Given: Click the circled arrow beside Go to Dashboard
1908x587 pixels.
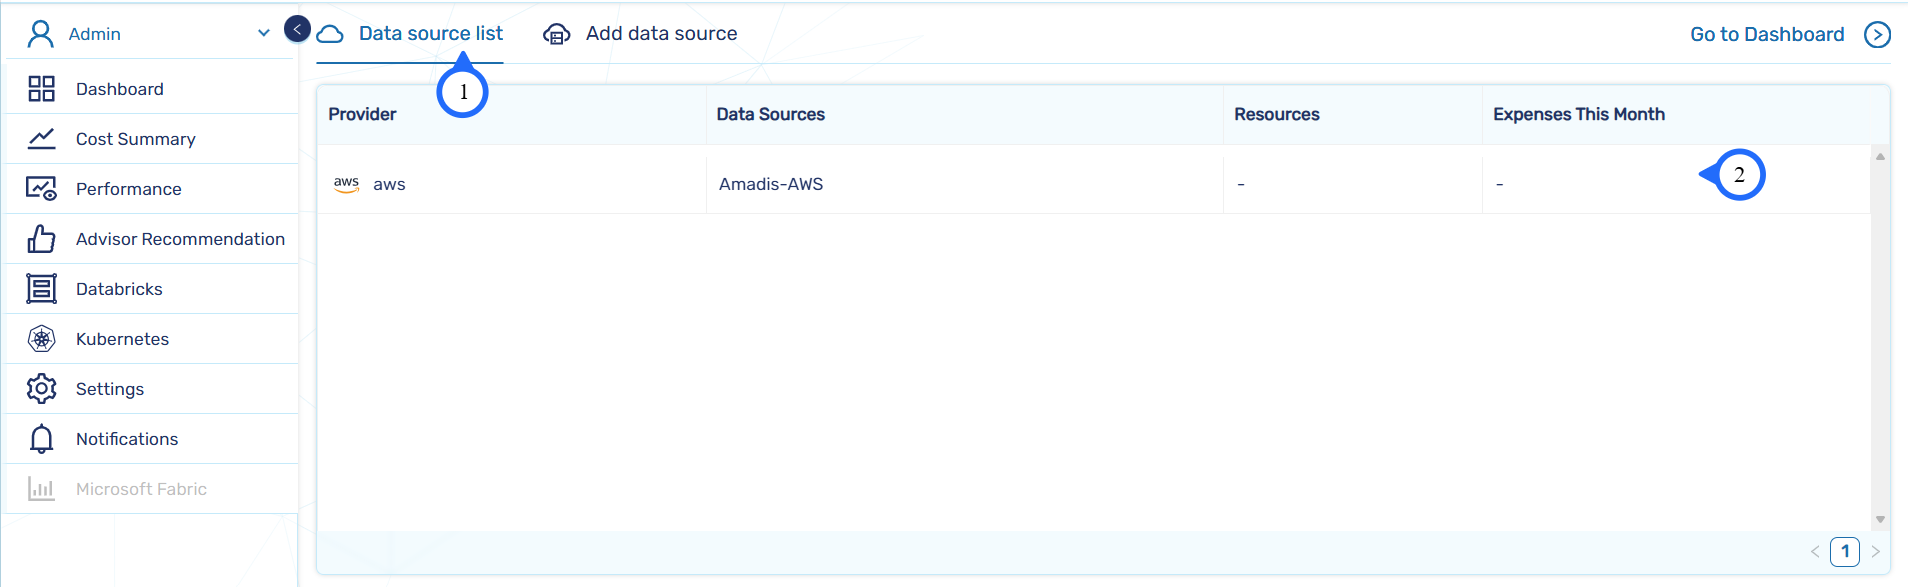Looking at the screenshot, I should [1877, 35].
